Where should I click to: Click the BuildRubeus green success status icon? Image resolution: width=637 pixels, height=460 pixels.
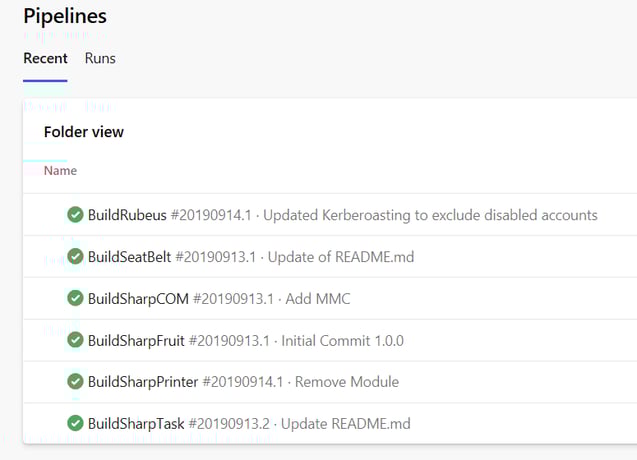[75, 215]
